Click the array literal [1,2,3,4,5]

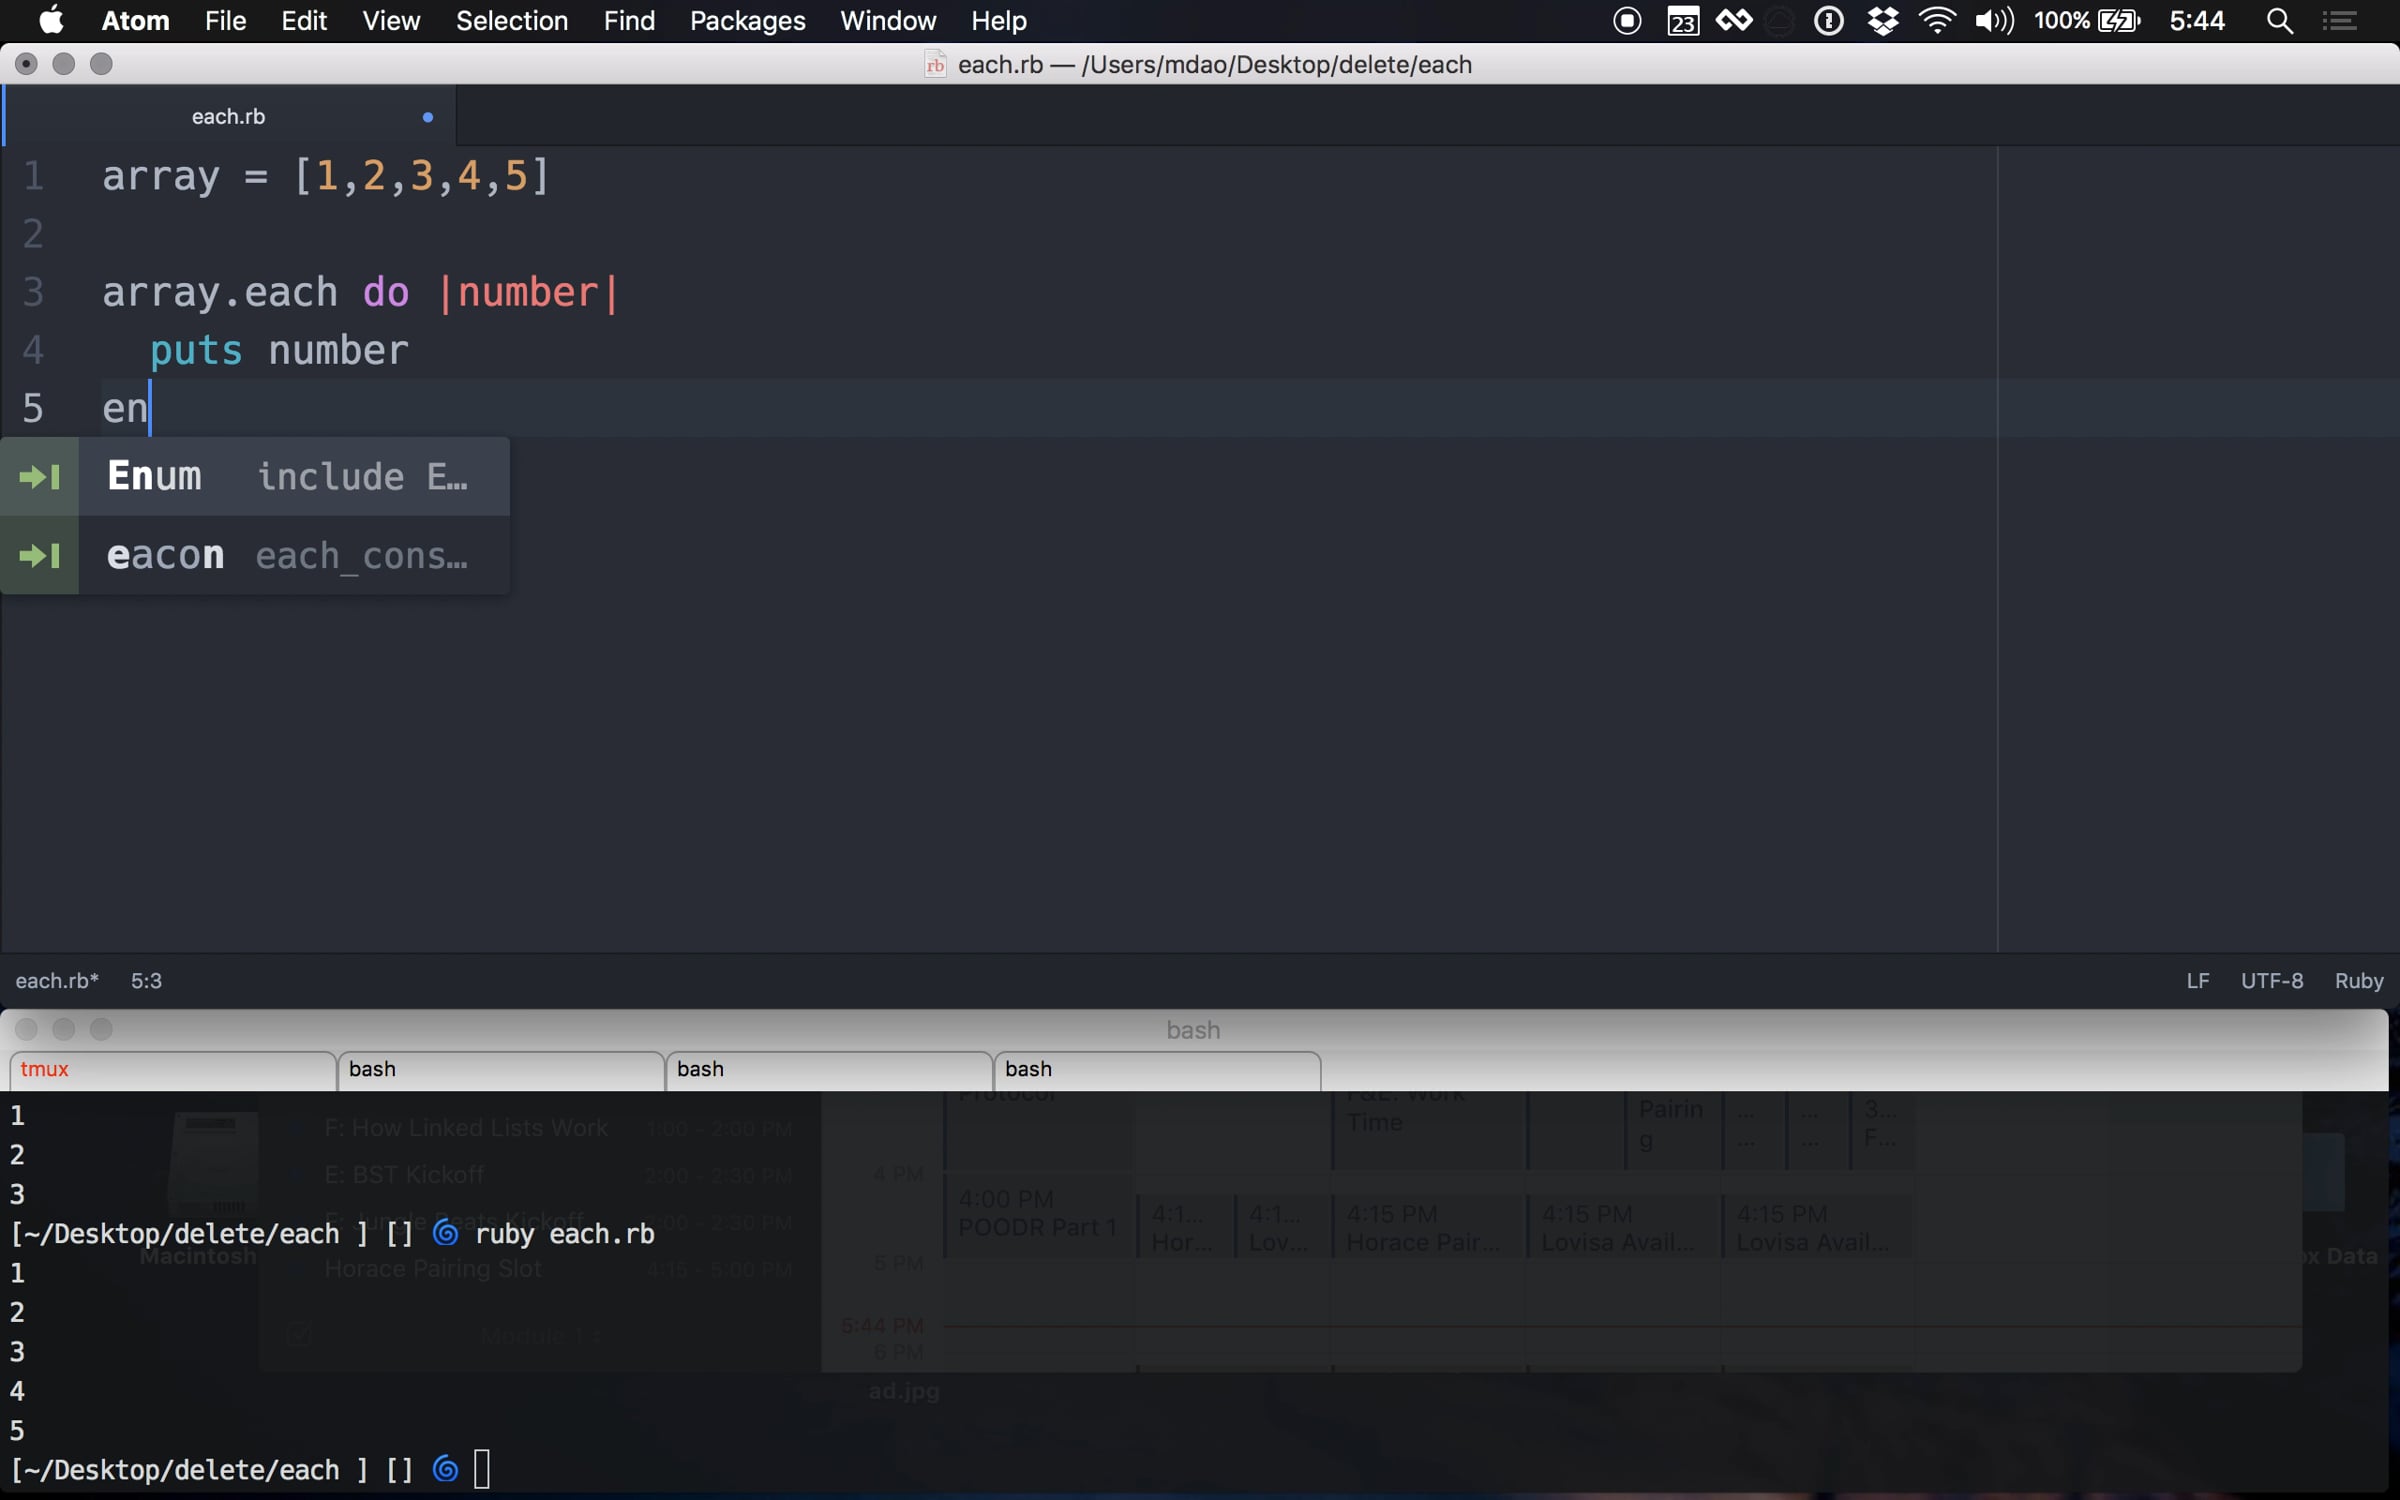(421, 176)
